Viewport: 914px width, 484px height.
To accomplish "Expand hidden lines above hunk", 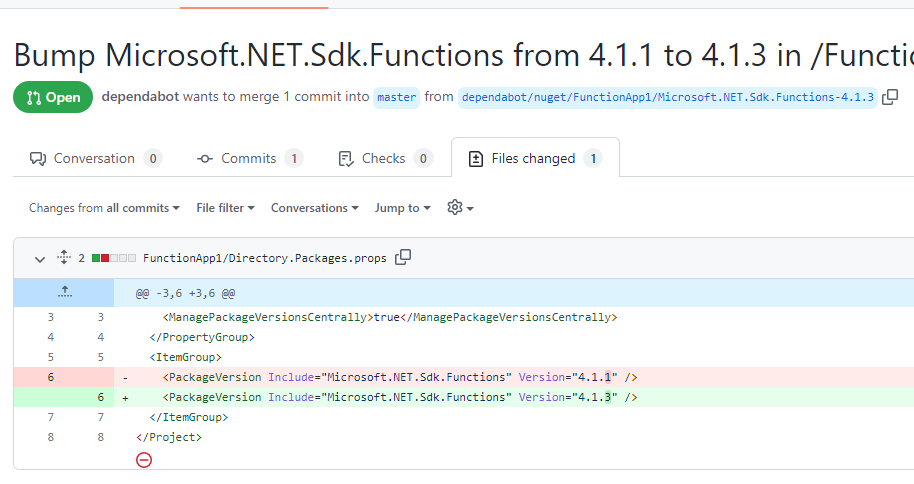I will [x=64, y=293].
